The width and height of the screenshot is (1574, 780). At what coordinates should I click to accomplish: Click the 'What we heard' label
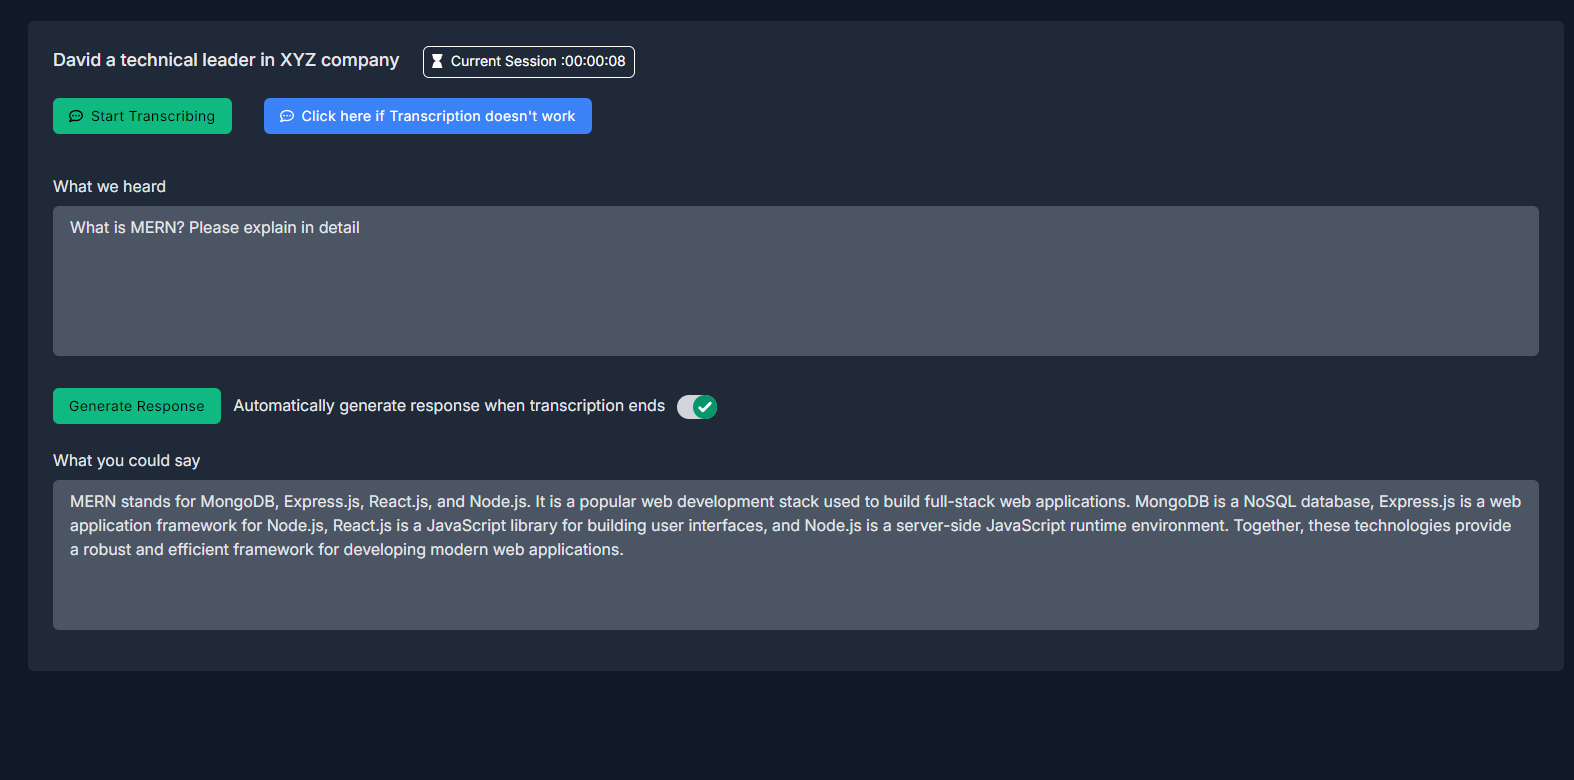[110, 186]
